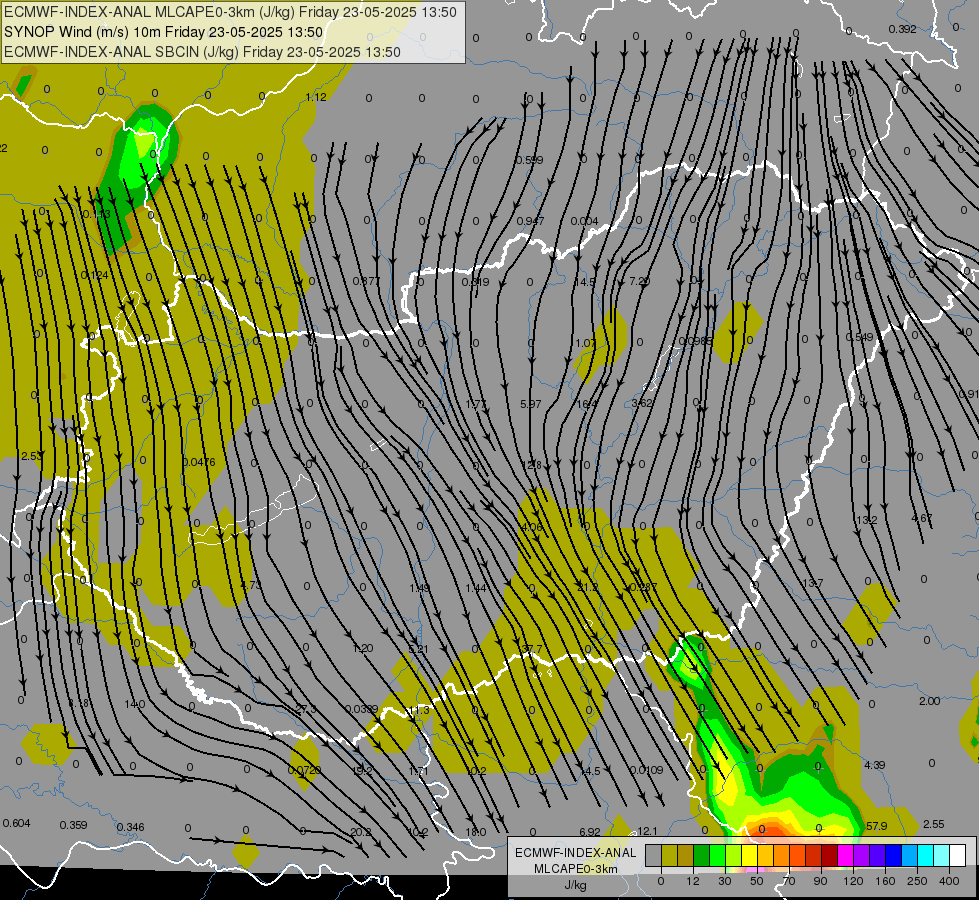Click the map value '7.29'
The height and width of the screenshot is (900, 979).
[x=639, y=282]
